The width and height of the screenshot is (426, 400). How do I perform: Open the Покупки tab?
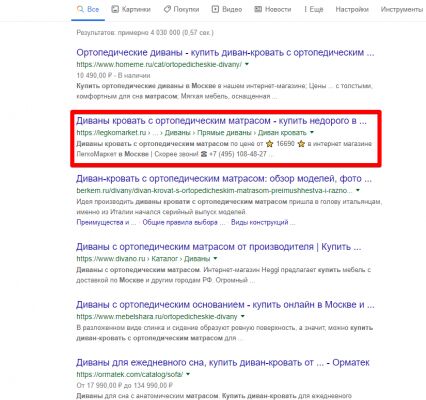tap(181, 9)
